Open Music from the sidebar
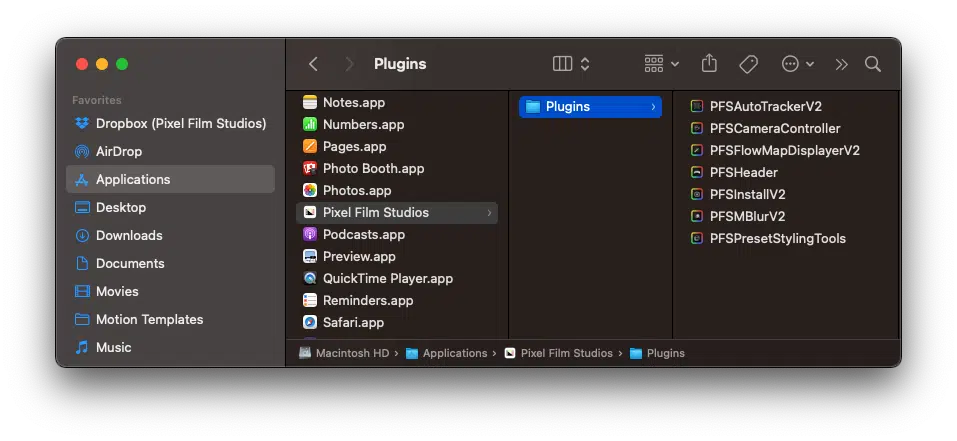This screenshot has width=957, height=441. 170,347
